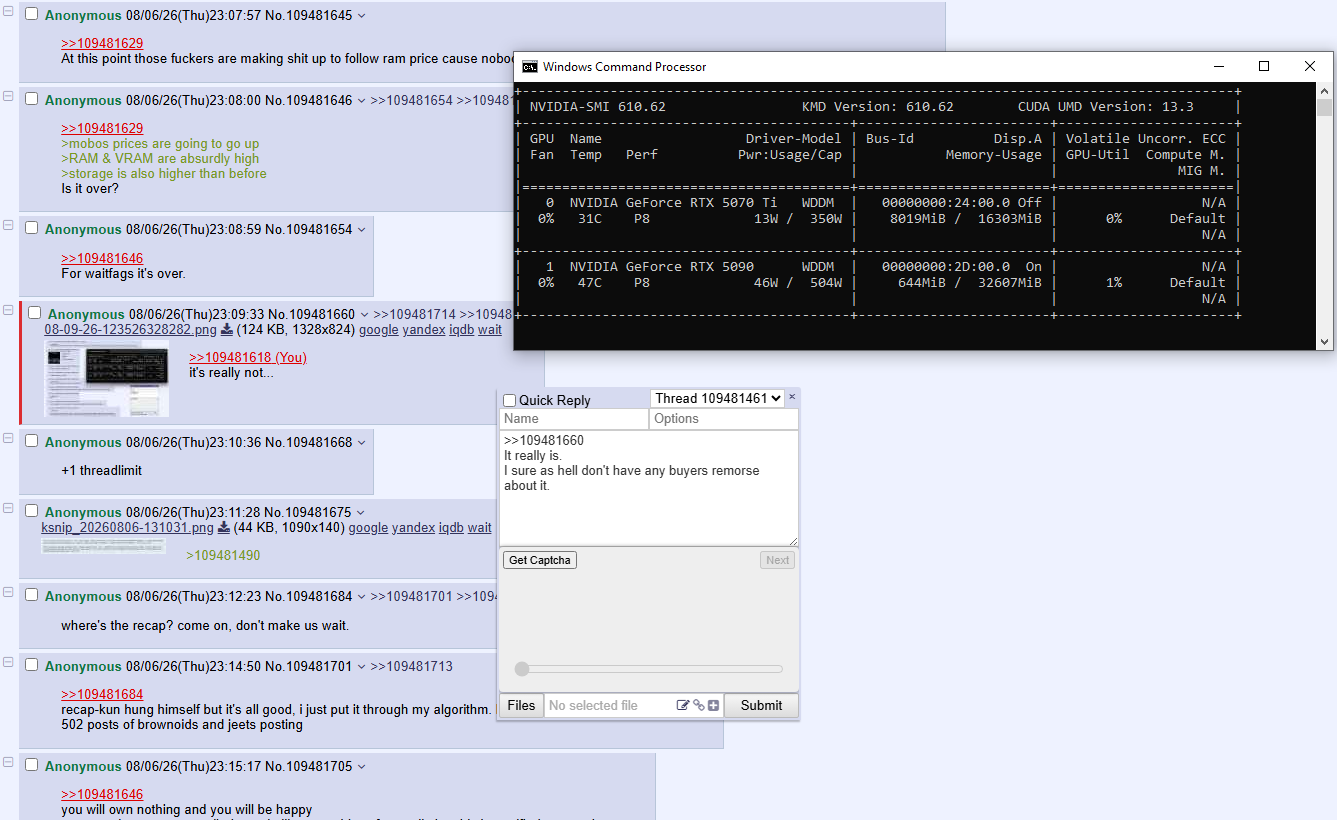Viewport: 1337px width, 820px height.
Task: Click the Command Processor scrollbar up arrow
Action: tap(1325, 90)
